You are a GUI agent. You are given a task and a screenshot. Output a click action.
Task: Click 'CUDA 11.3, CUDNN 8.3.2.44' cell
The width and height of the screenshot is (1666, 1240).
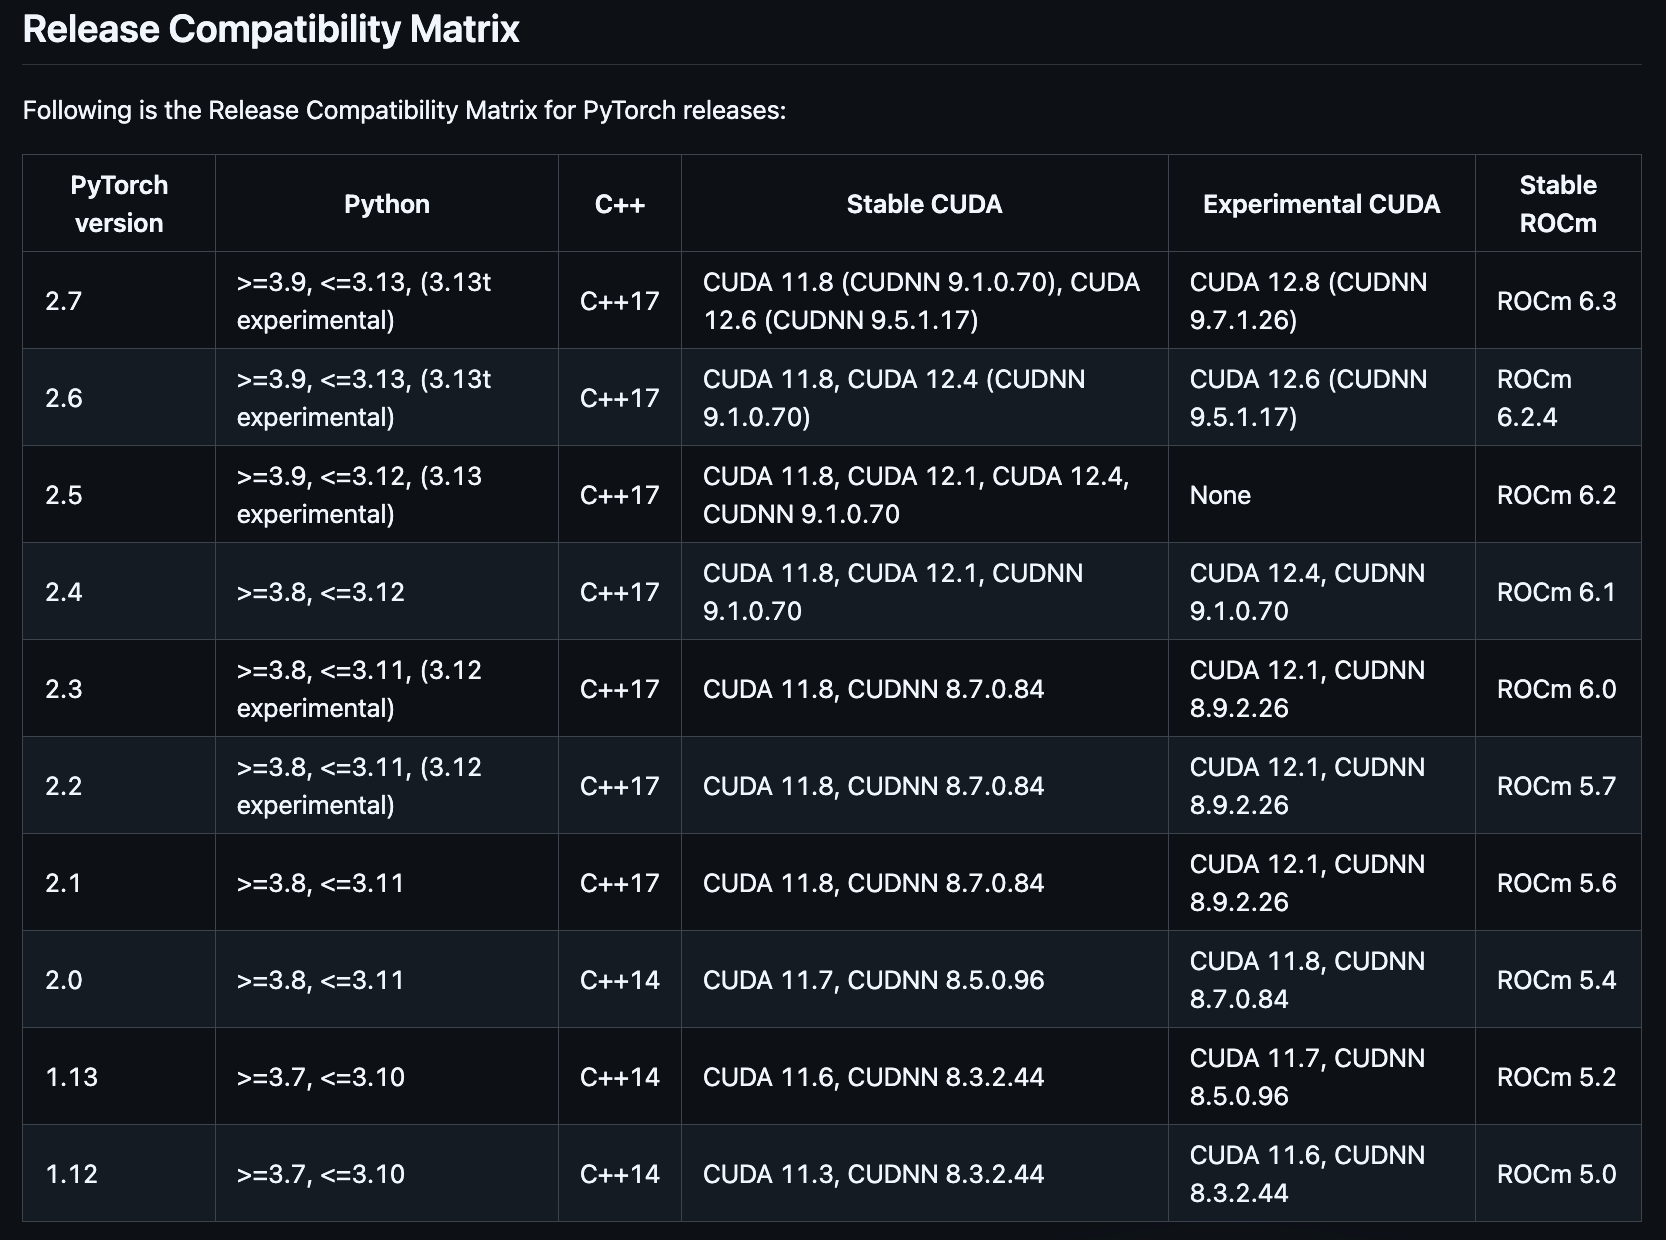tap(924, 1174)
